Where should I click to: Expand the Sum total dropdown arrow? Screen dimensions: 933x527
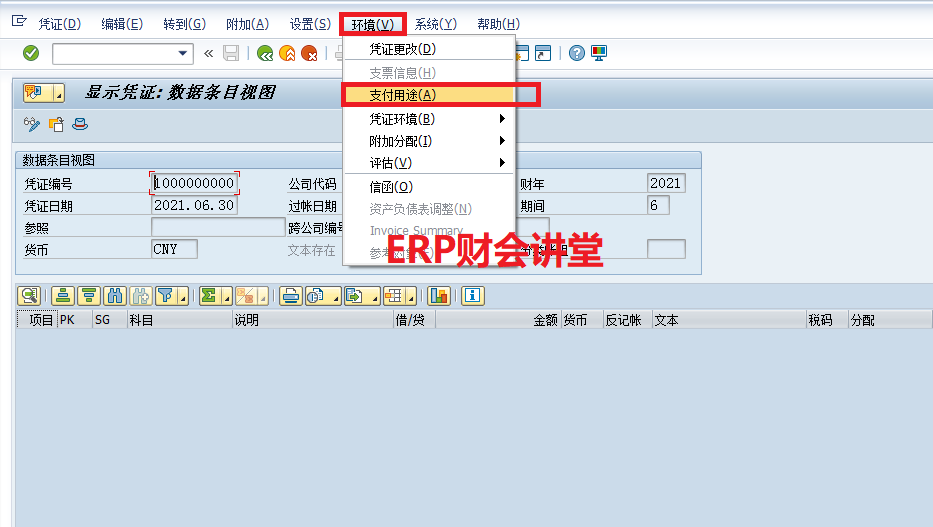(227, 296)
